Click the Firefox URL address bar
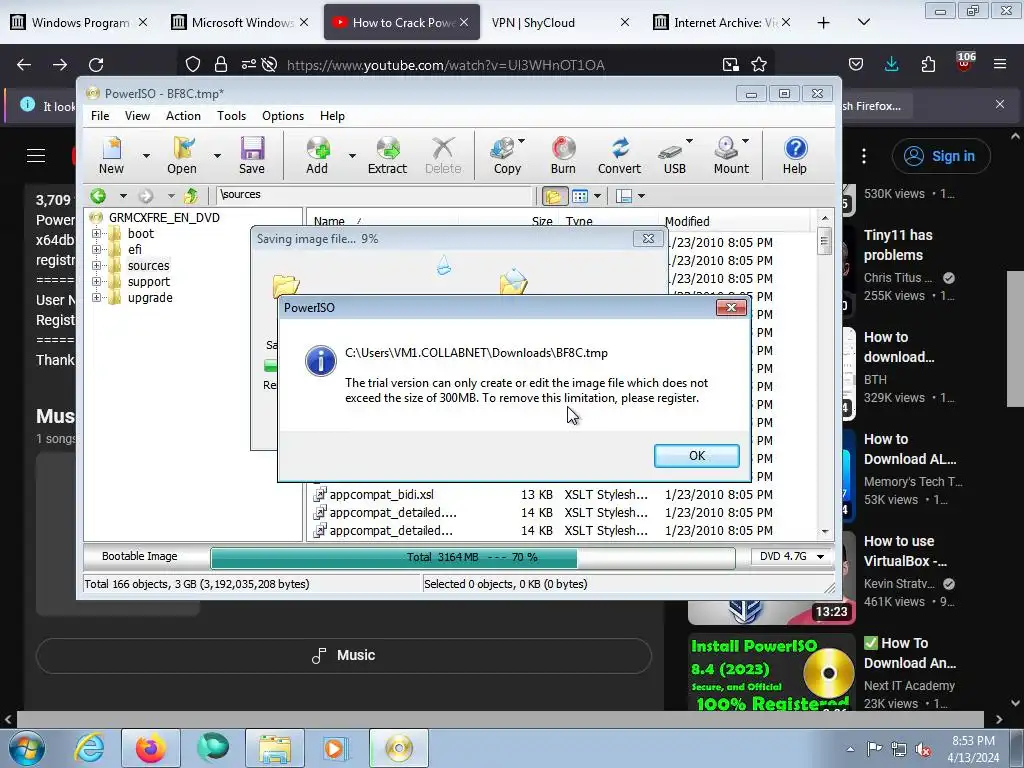Image resolution: width=1024 pixels, height=768 pixels. 445,65
